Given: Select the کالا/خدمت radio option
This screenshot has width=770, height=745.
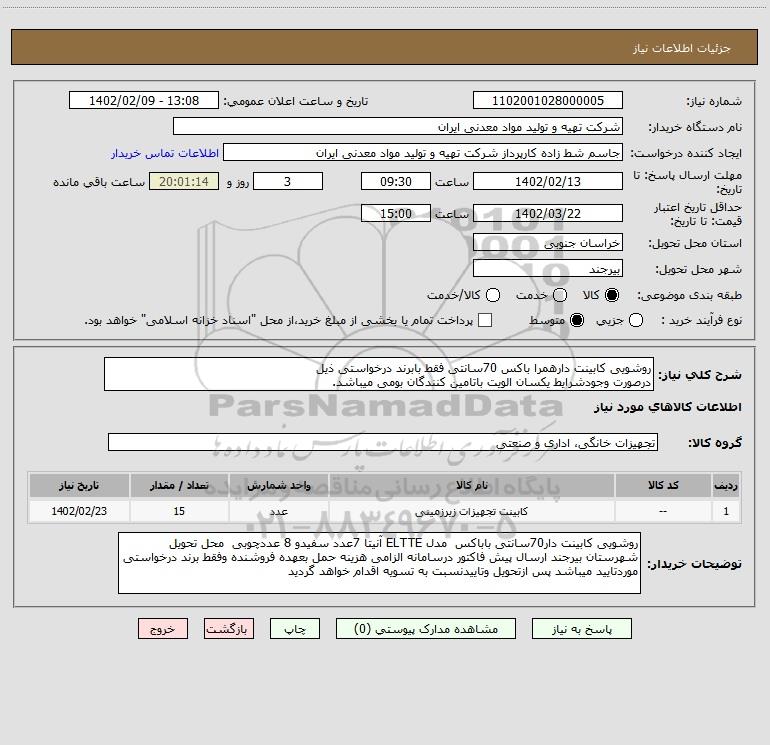Looking at the screenshot, I should 493,295.
